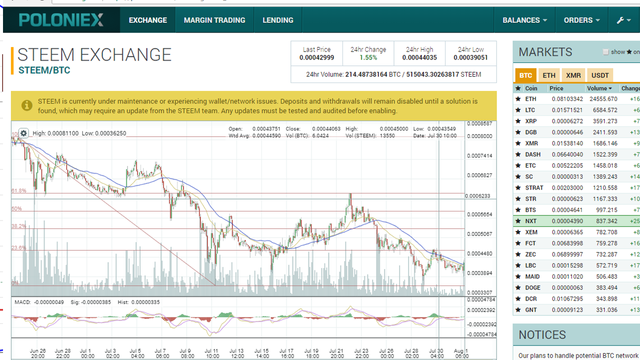Star the ZEC market row

[x=518, y=254]
